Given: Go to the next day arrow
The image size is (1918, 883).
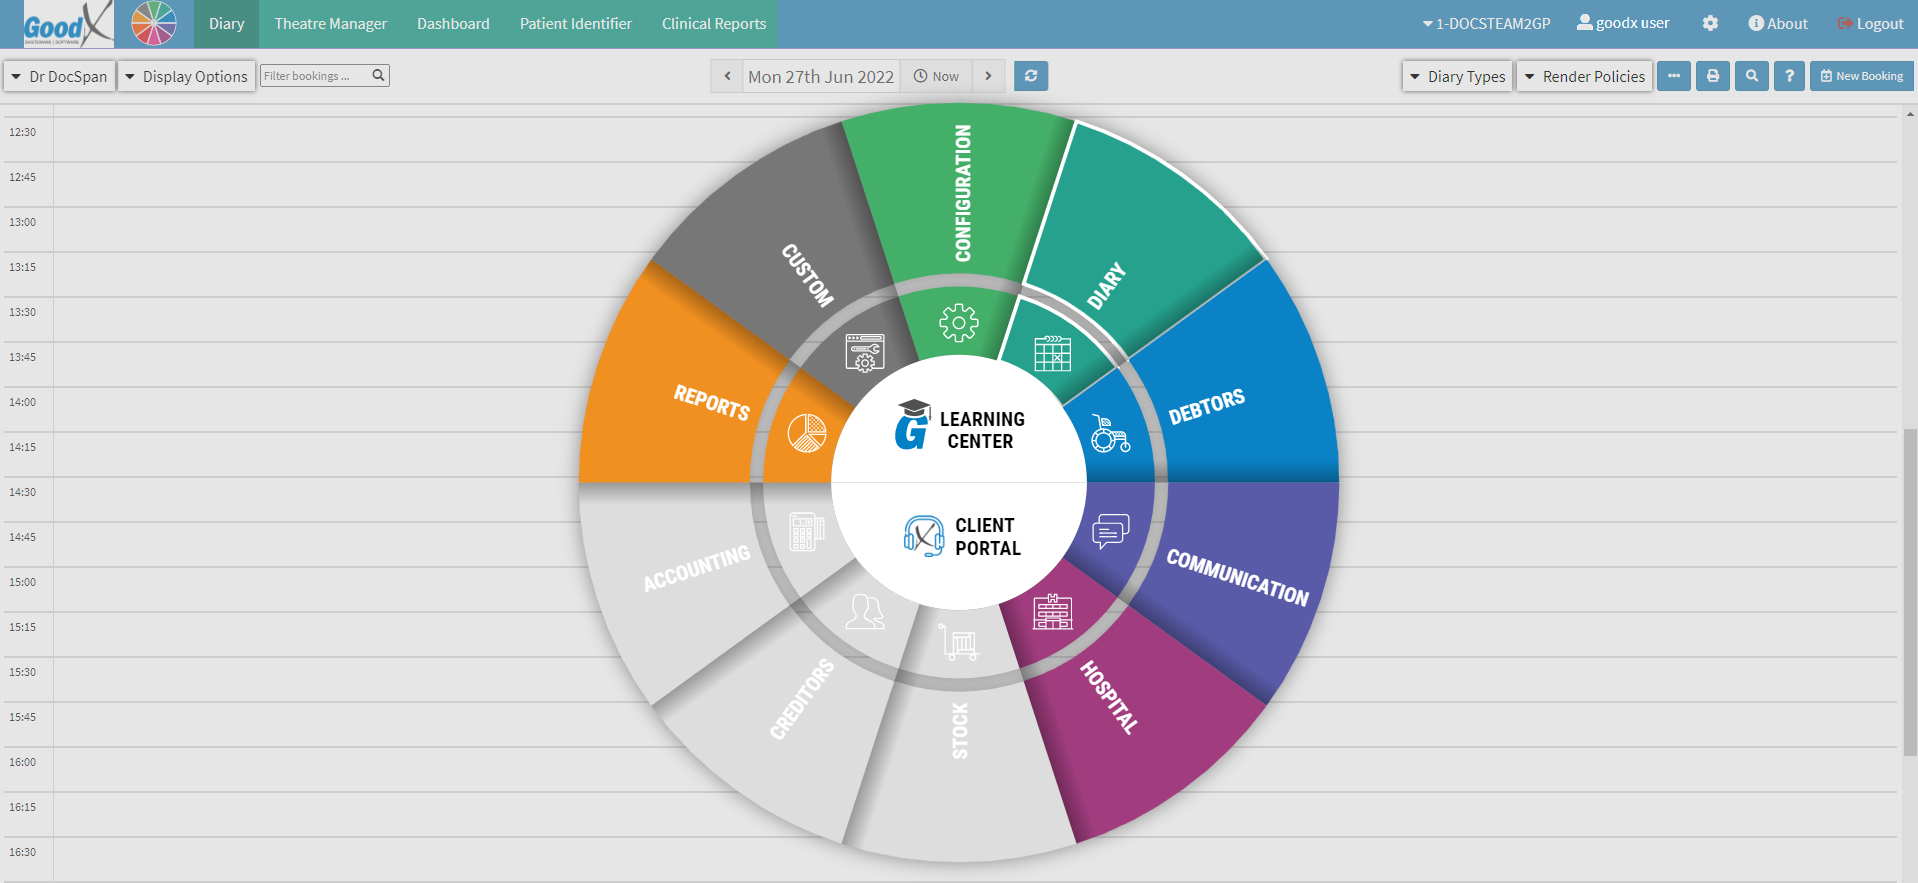Looking at the screenshot, I should [x=988, y=76].
